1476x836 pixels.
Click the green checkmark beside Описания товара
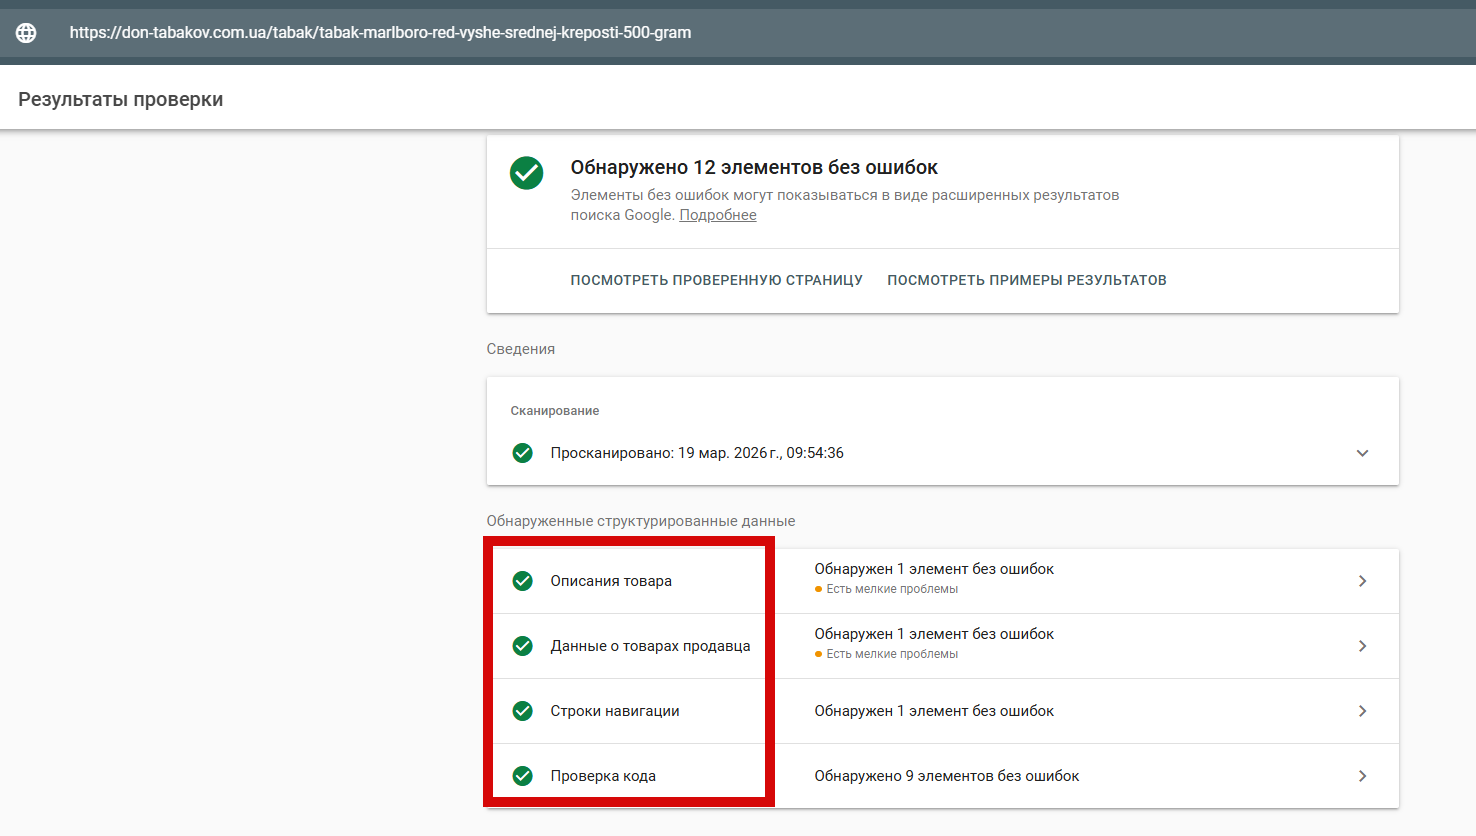click(x=522, y=581)
